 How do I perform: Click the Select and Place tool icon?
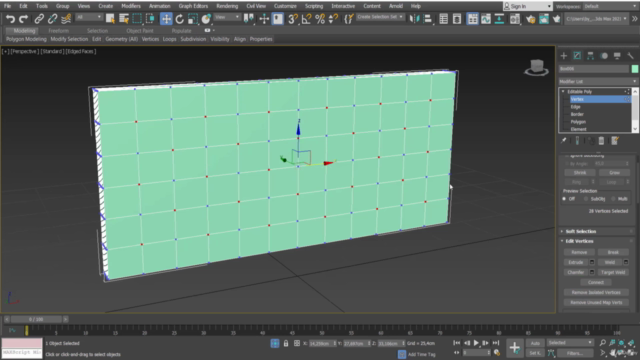tap(206, 19)
